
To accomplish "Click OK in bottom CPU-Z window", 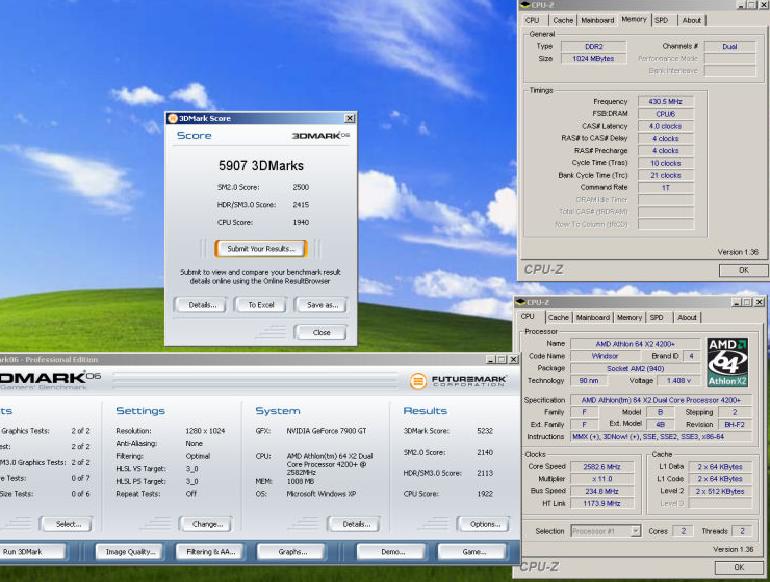I will point(739,567).
